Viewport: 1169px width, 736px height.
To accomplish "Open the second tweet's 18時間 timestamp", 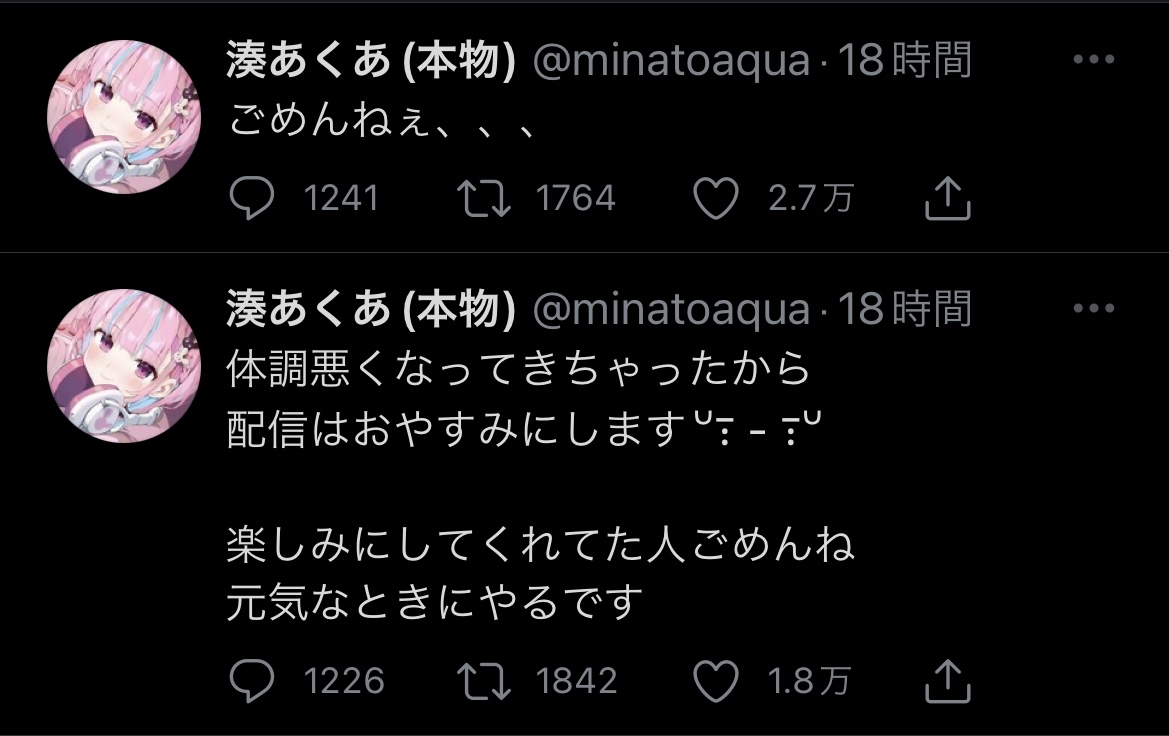I will tap(904, 310).
